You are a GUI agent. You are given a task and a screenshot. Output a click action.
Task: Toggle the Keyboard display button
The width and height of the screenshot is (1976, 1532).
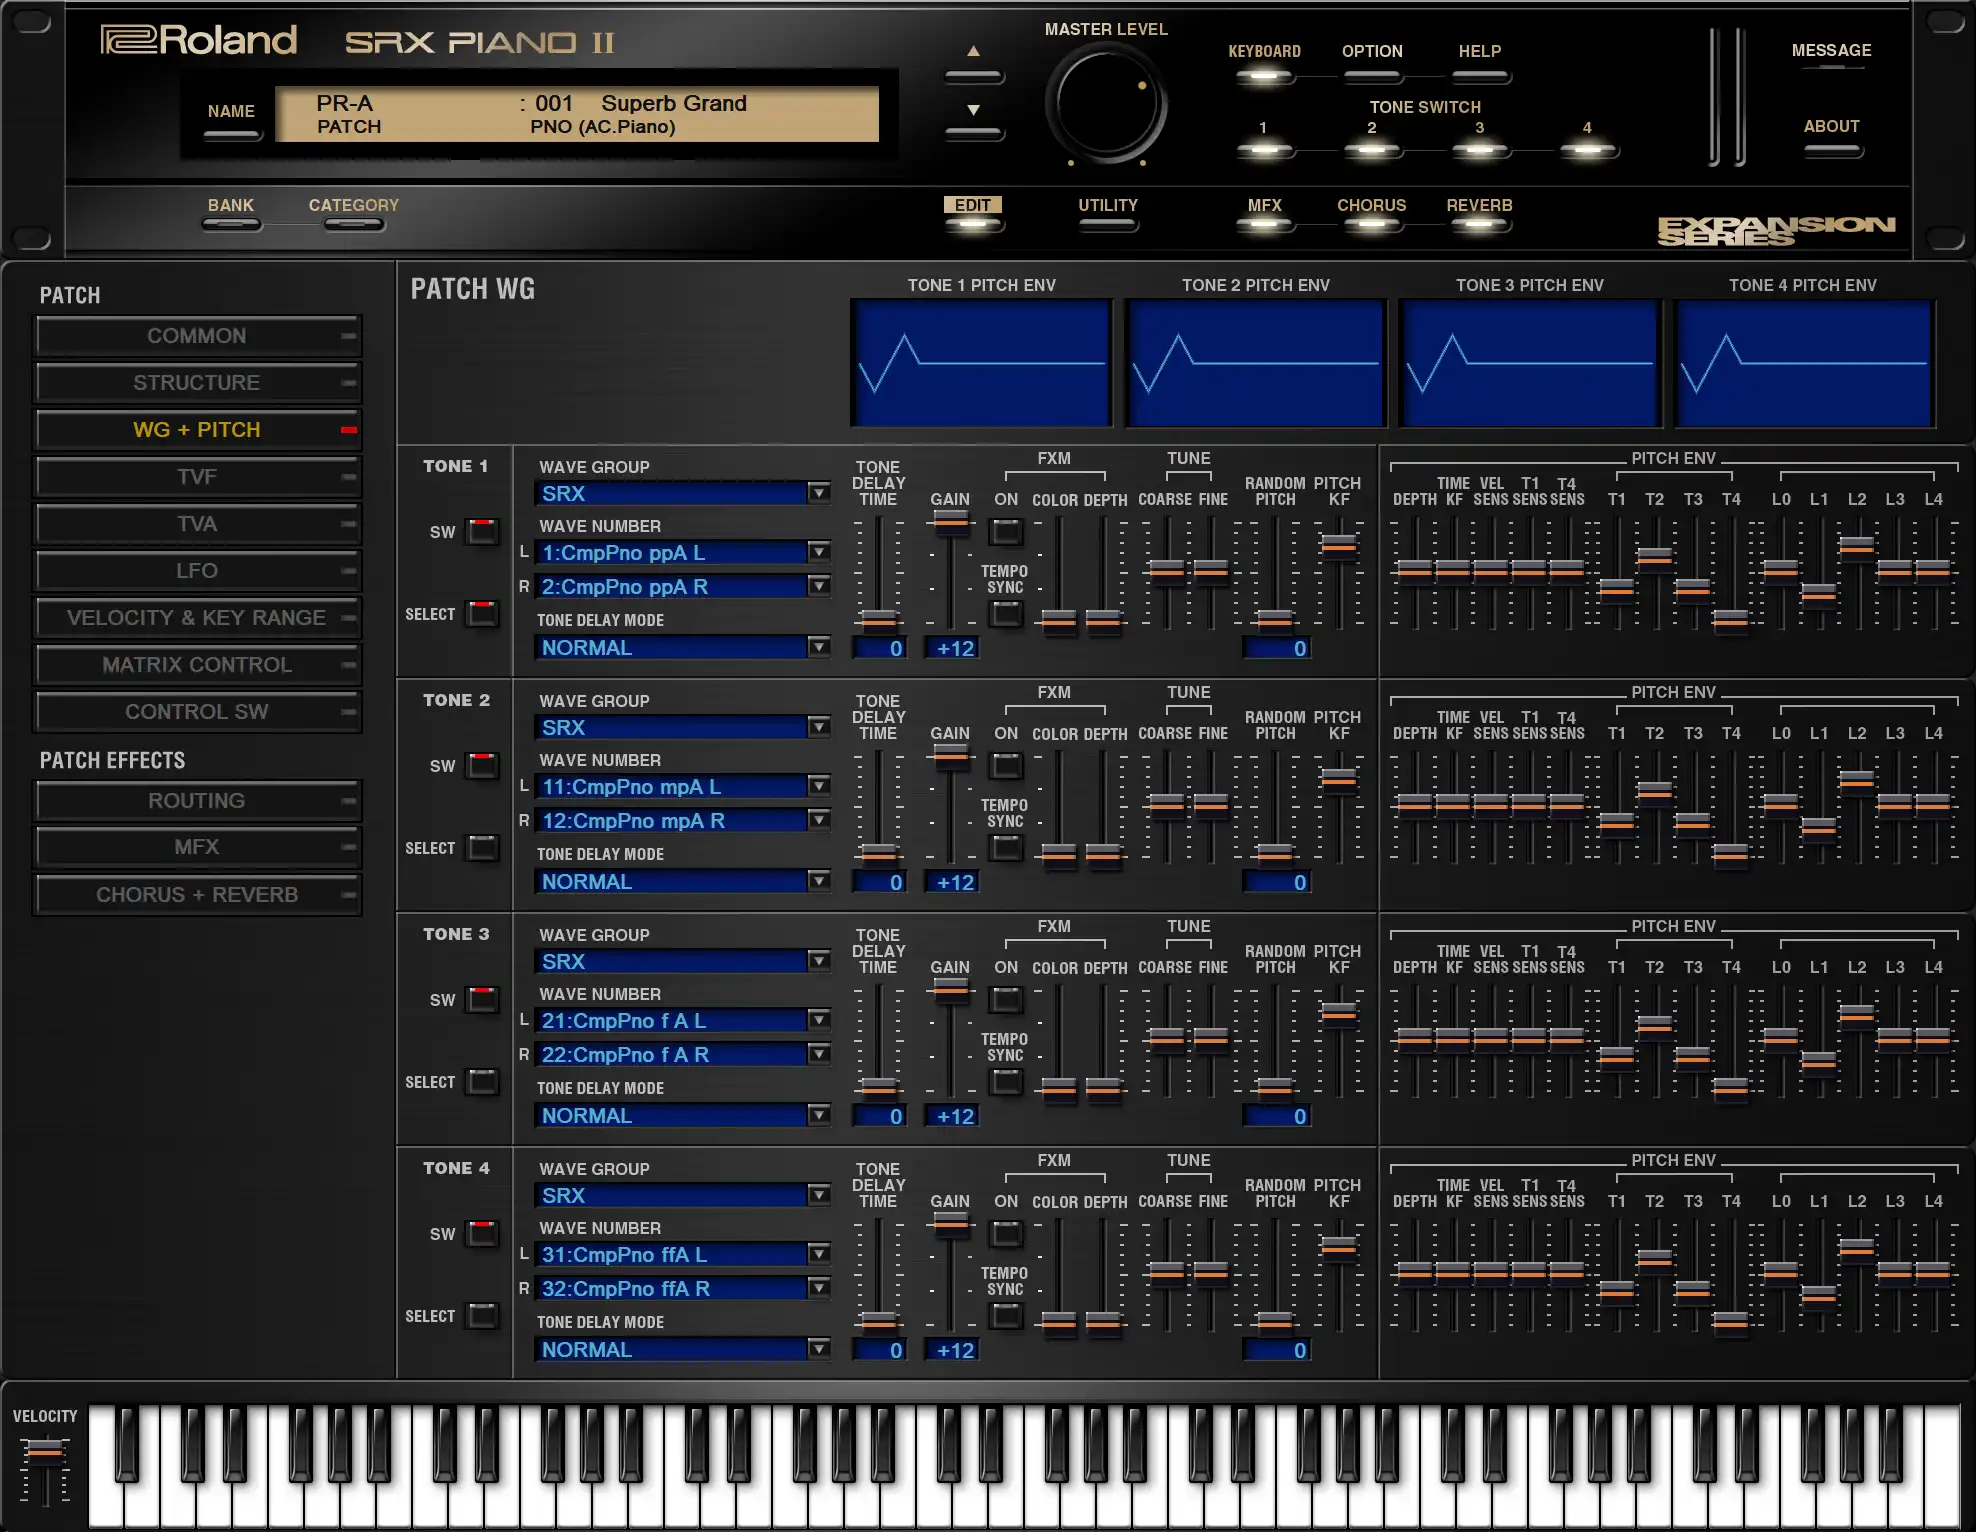point(1264,76)
